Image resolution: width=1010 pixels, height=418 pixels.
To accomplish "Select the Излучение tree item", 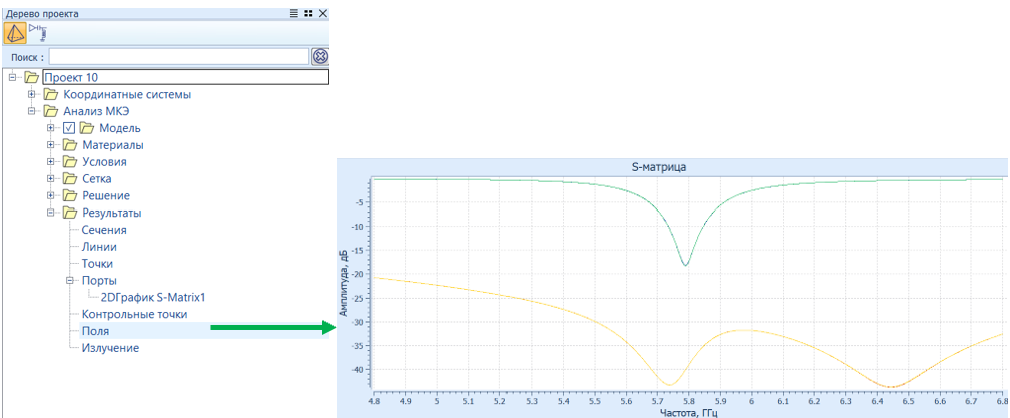I will pyautogui.click(x=110, y=348).
